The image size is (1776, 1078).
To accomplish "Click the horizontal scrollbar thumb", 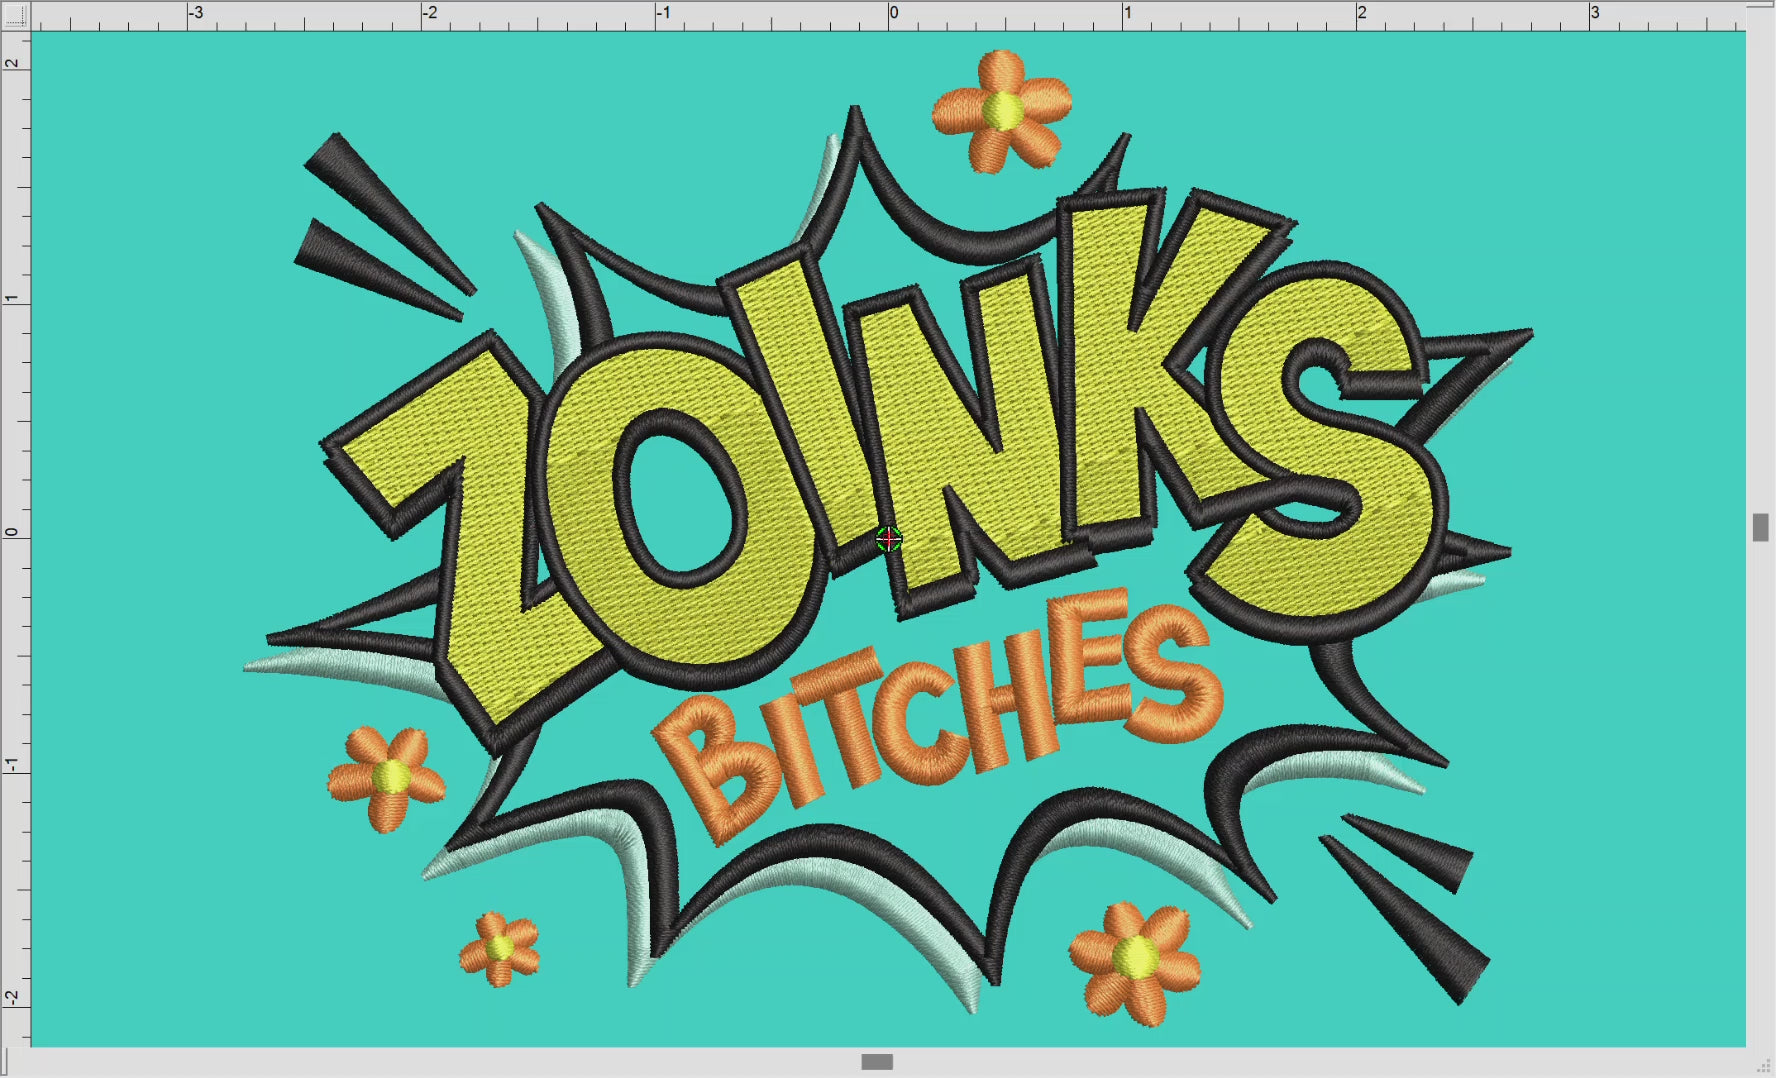I will (x=877, y=1062).
